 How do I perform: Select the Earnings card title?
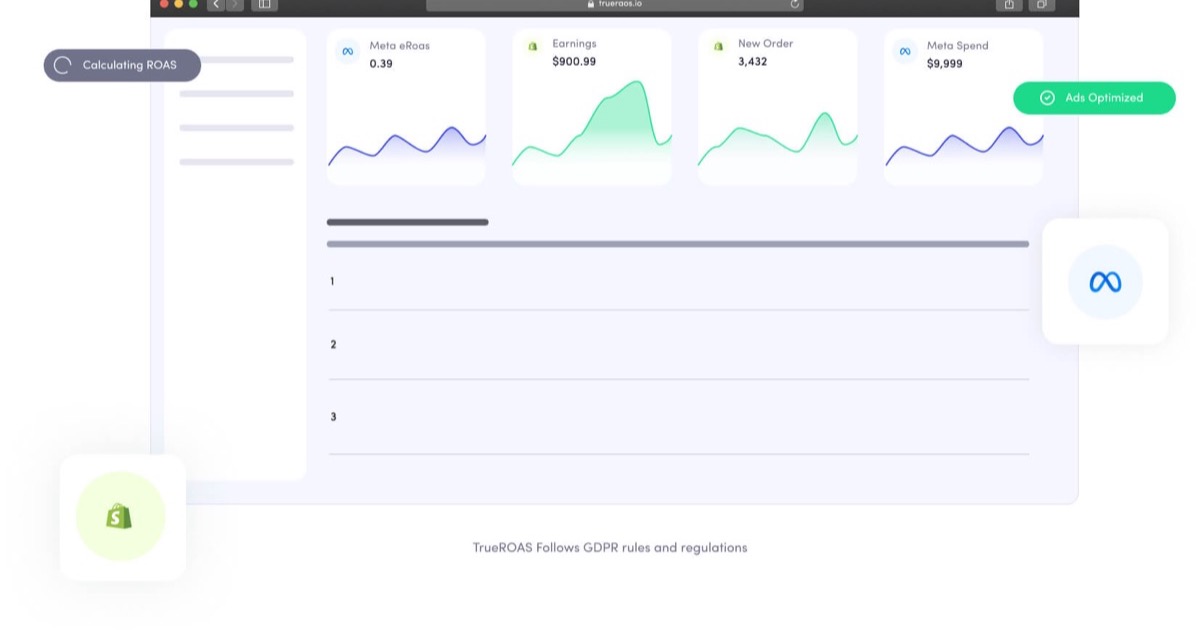pyautogui.click(x=575, y=43)
